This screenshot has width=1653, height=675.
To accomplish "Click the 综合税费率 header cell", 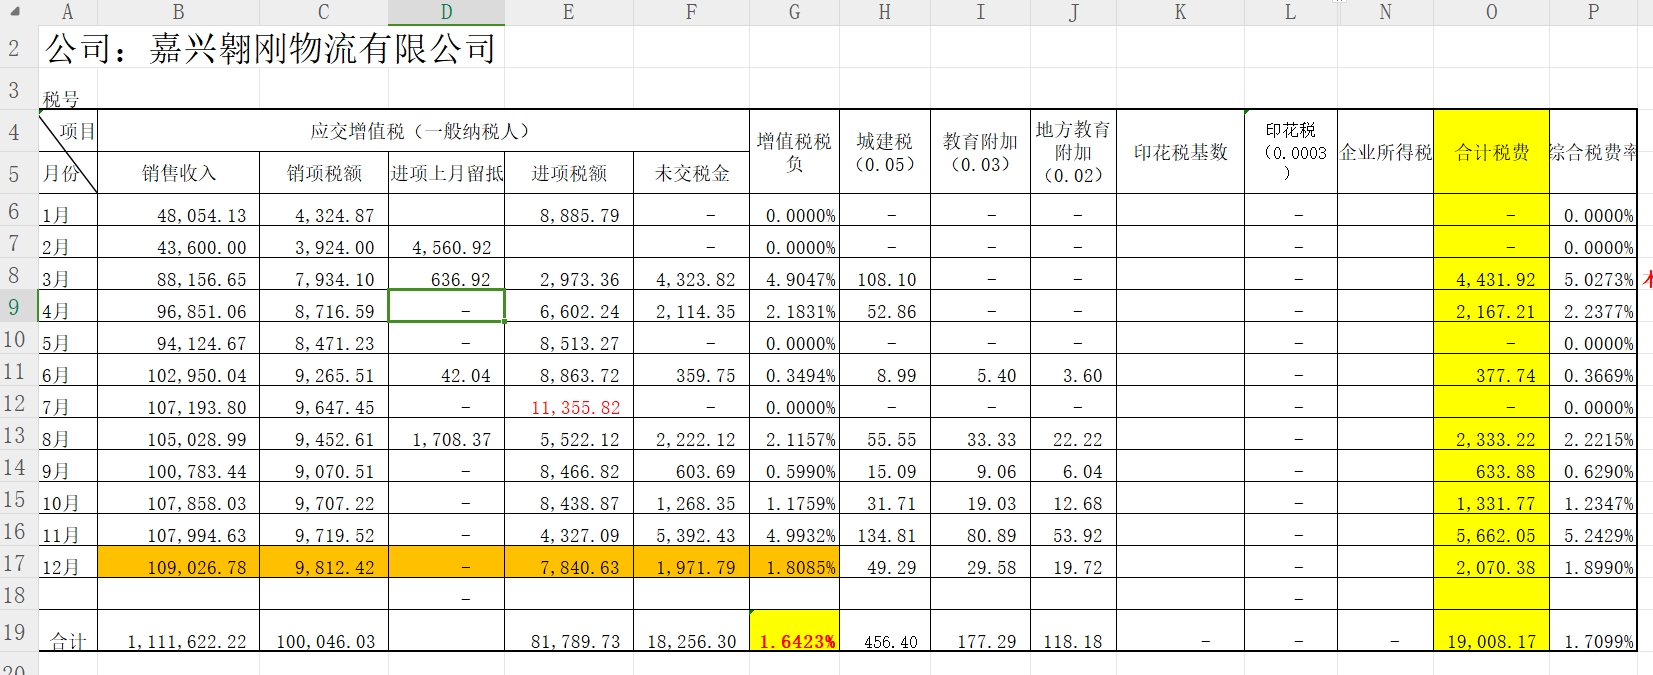I will tap(1593, 152).
